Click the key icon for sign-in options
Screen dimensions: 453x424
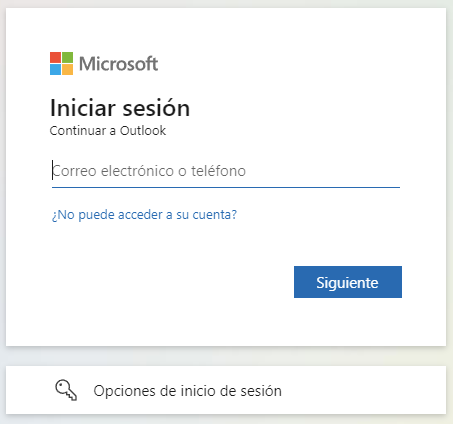[x=66, y=390]
